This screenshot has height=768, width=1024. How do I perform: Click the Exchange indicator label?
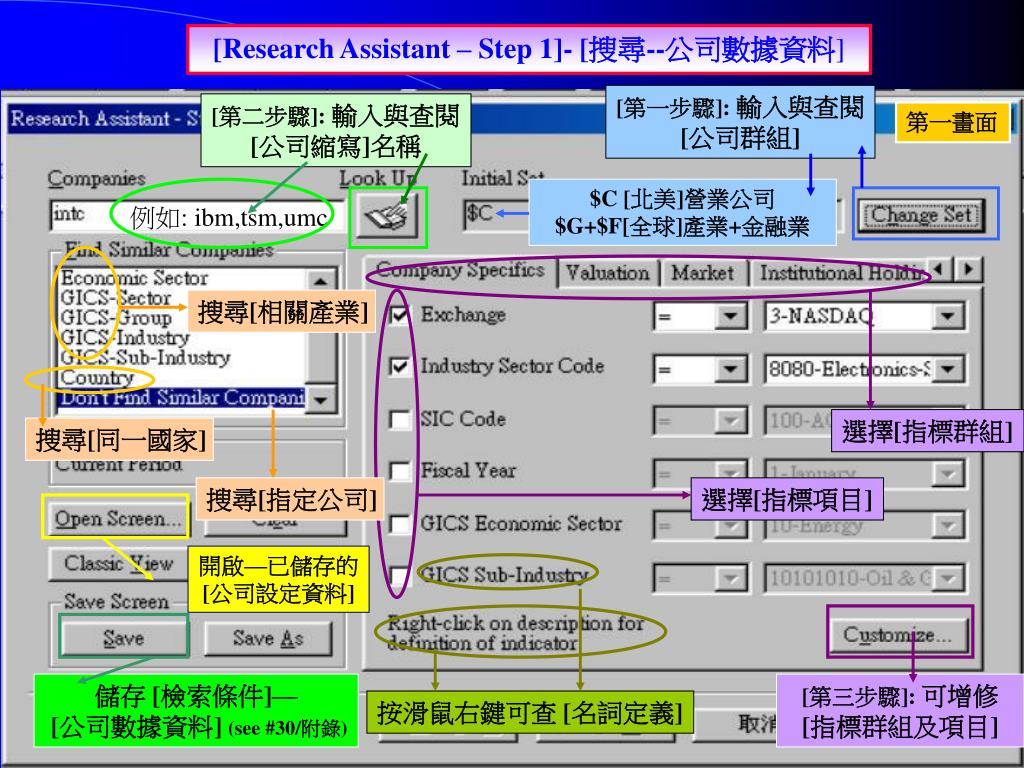463,315
